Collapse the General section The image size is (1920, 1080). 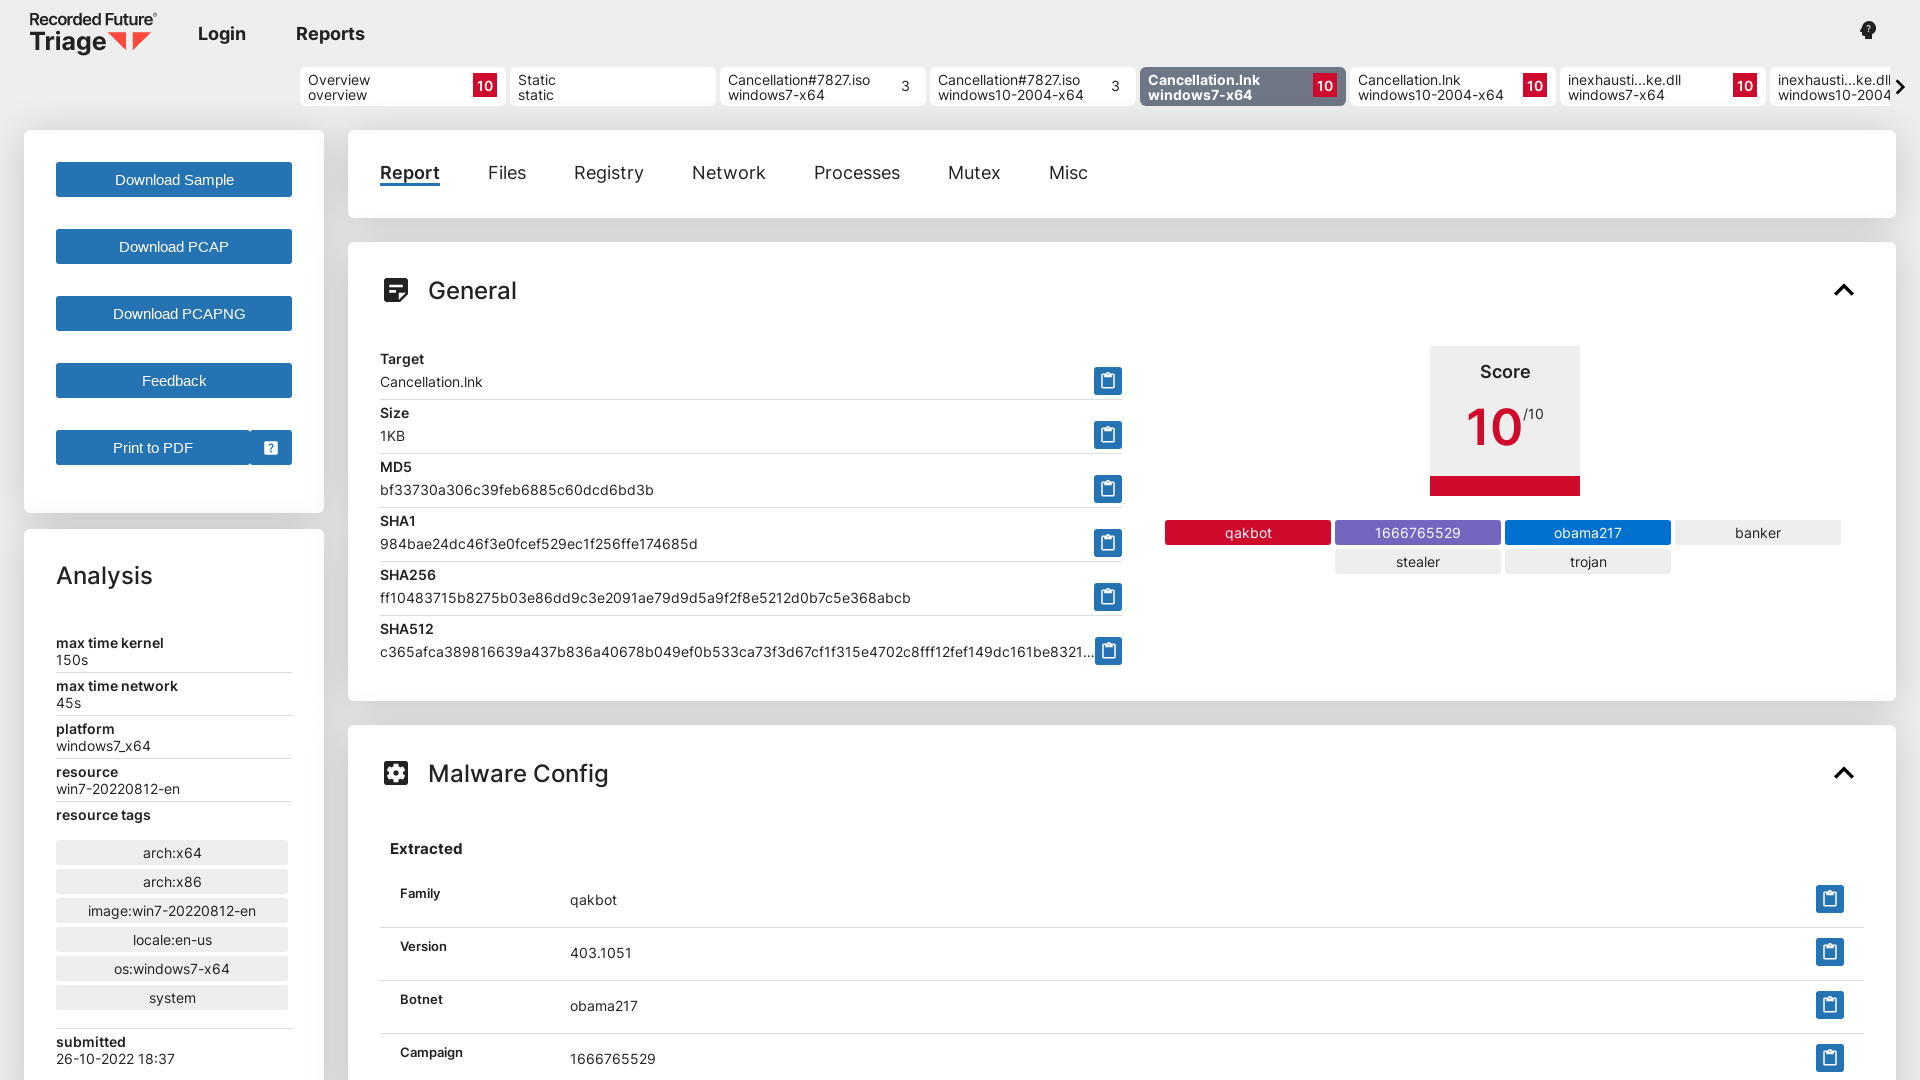(1844, 290)
